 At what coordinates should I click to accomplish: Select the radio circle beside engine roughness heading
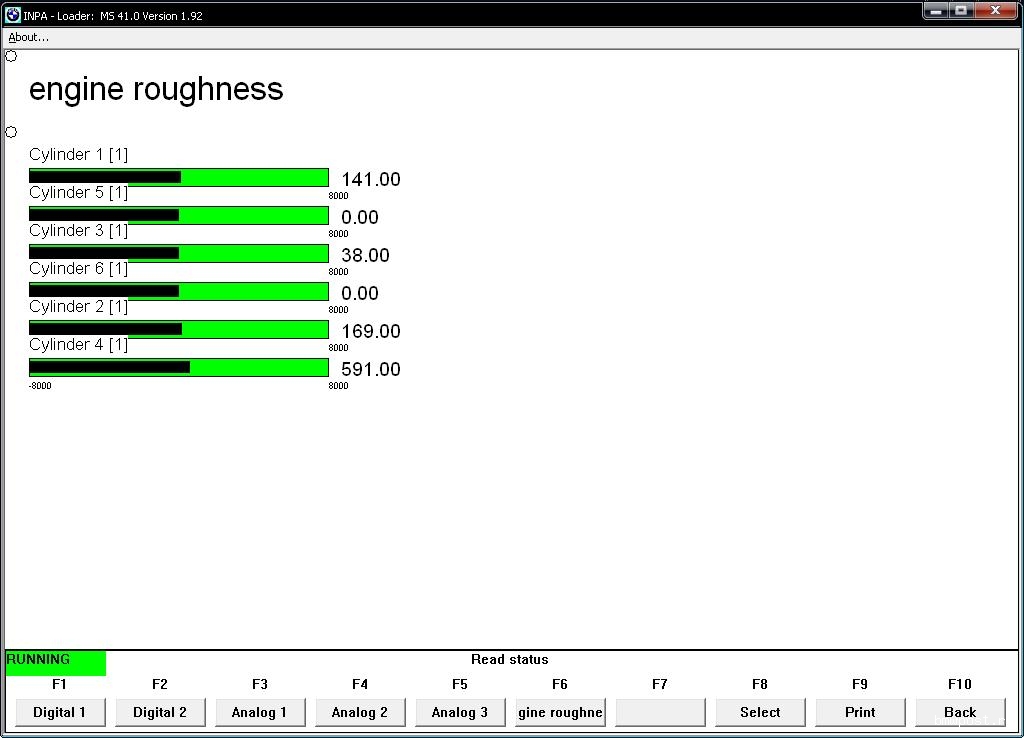tap(11, 56)
